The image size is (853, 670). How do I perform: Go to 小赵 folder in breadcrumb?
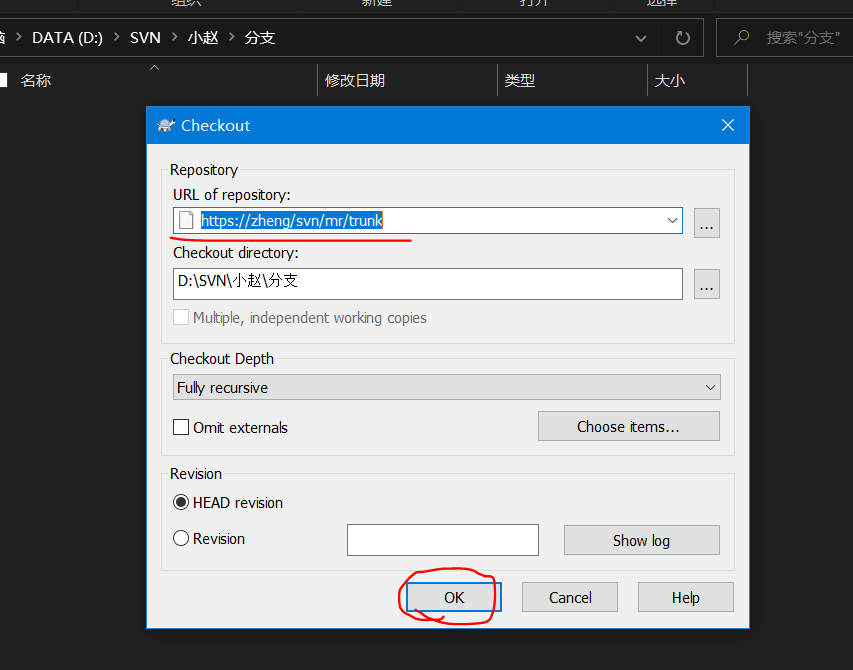point(203,38)
